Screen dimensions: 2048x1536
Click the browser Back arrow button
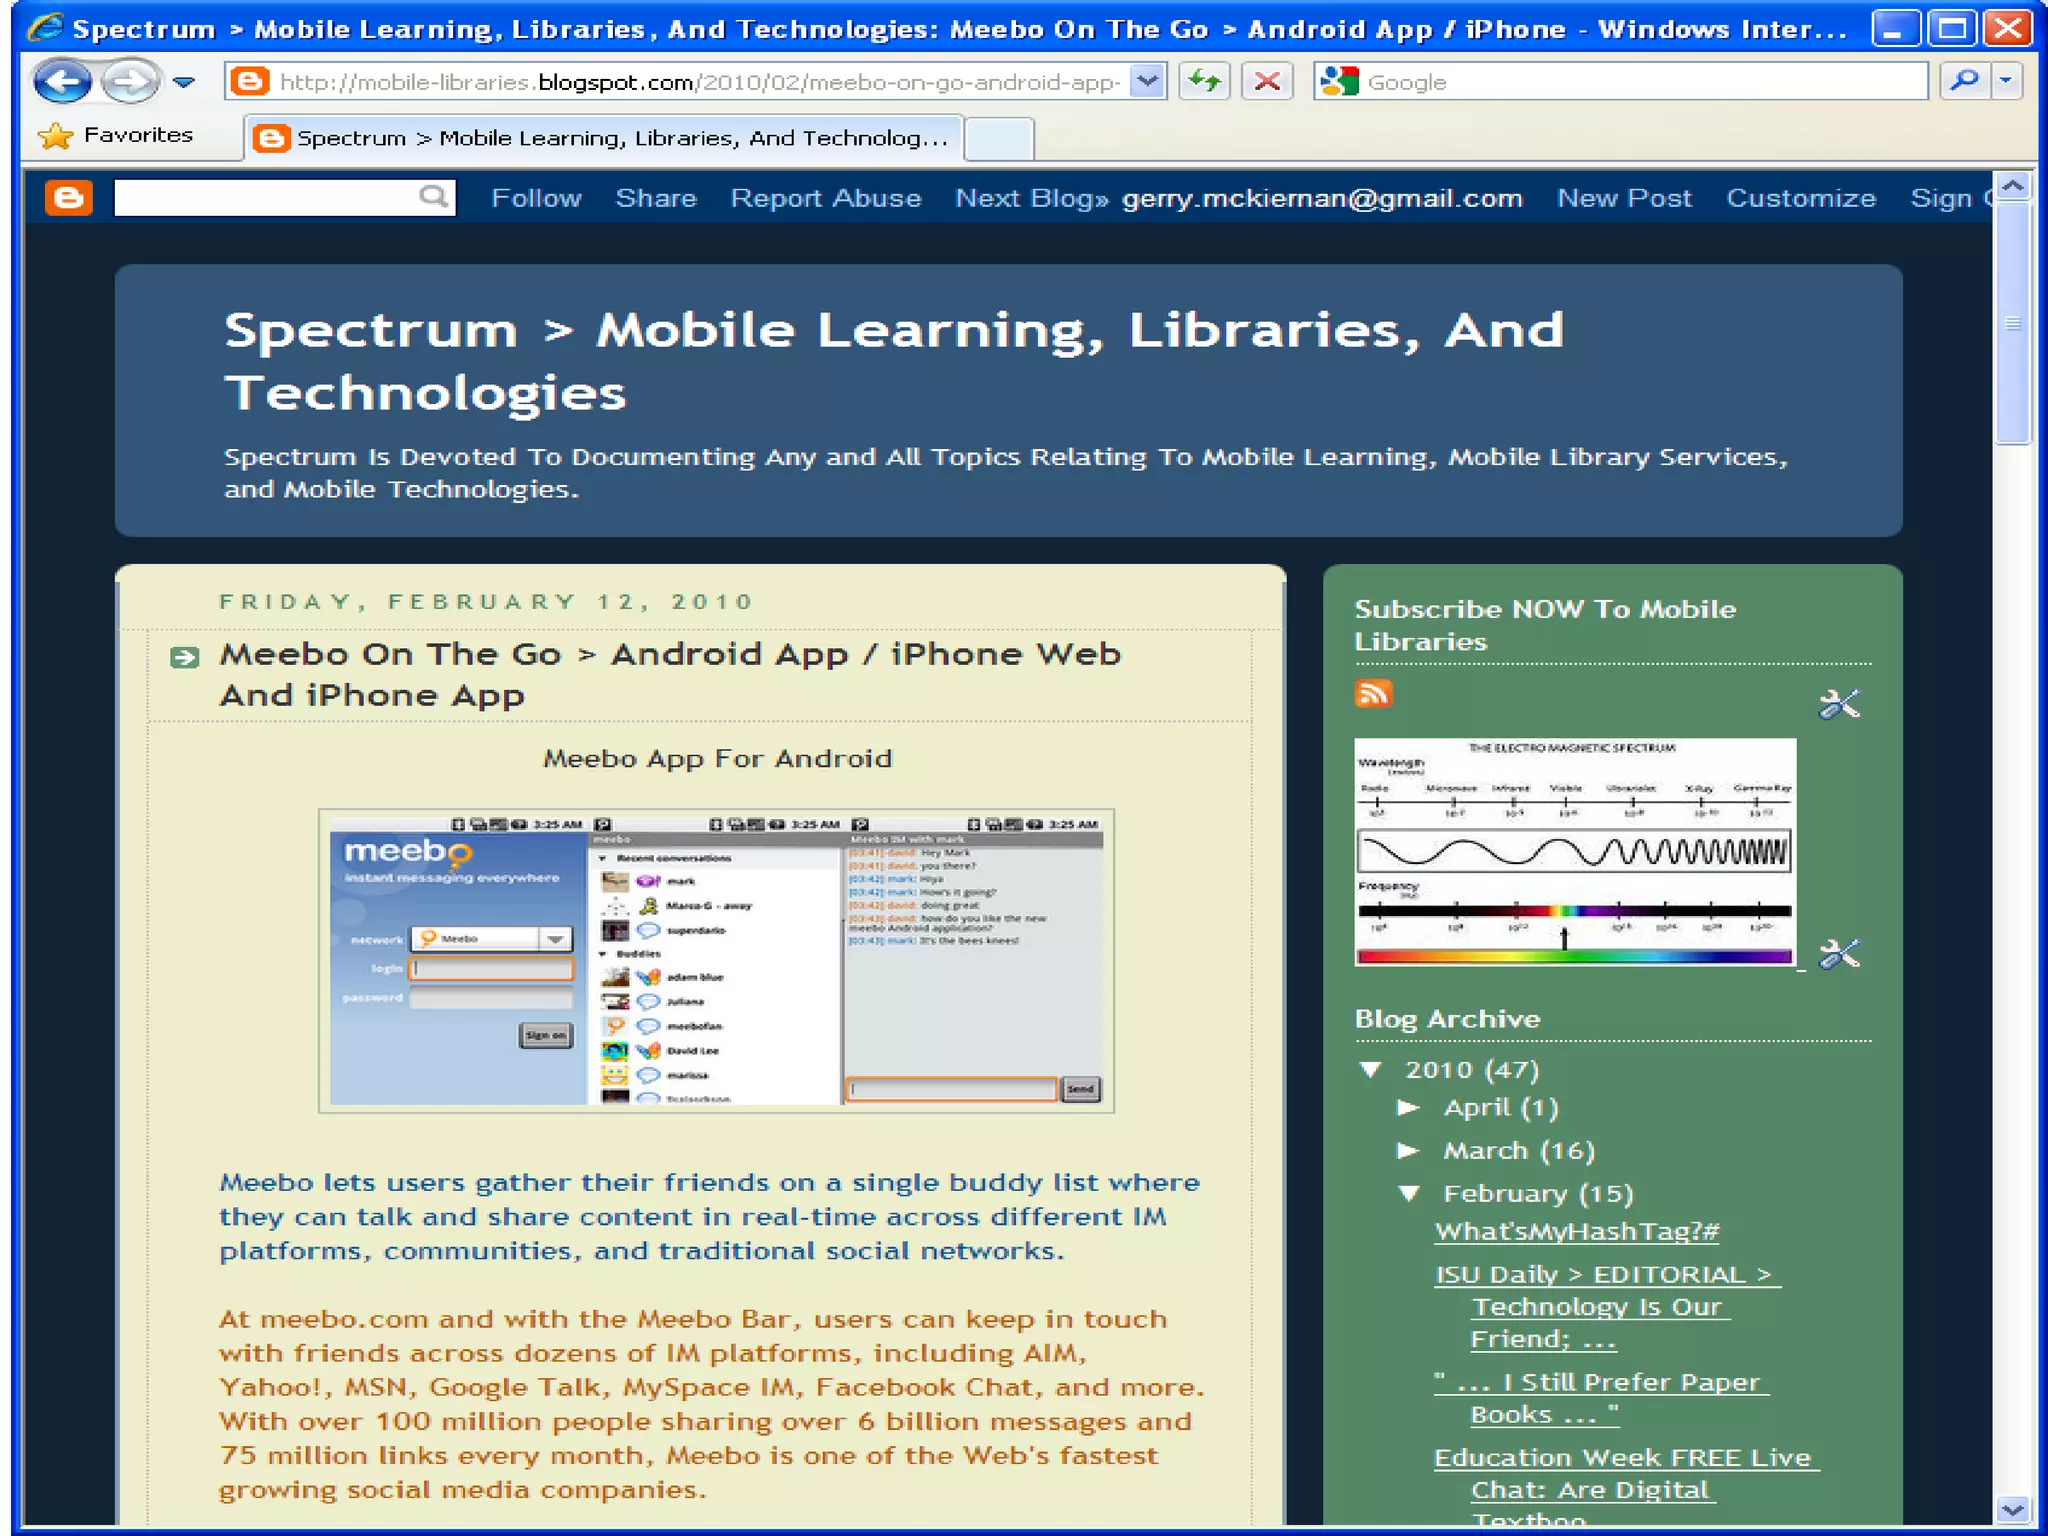62,82
